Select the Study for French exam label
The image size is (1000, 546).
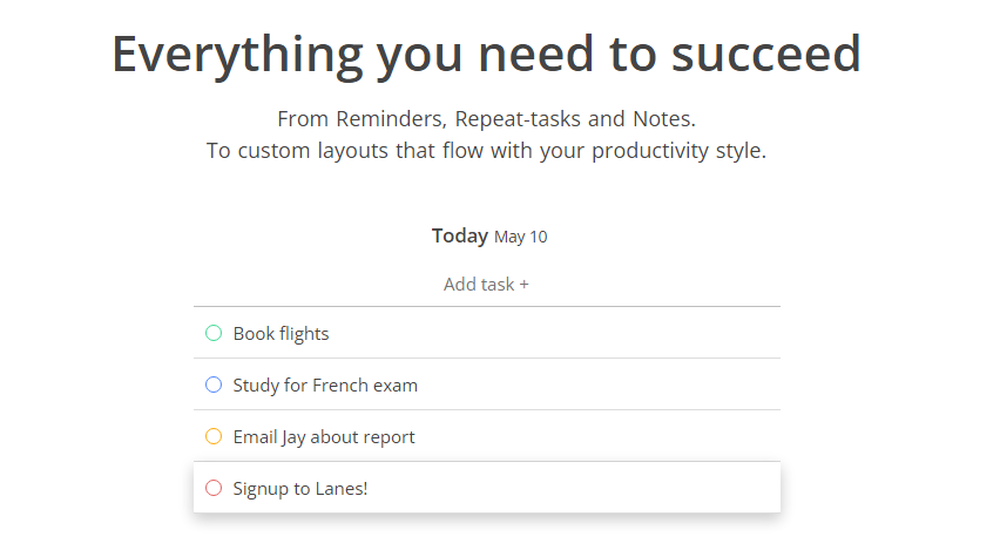pyautogui.click(x=325, y=386)
